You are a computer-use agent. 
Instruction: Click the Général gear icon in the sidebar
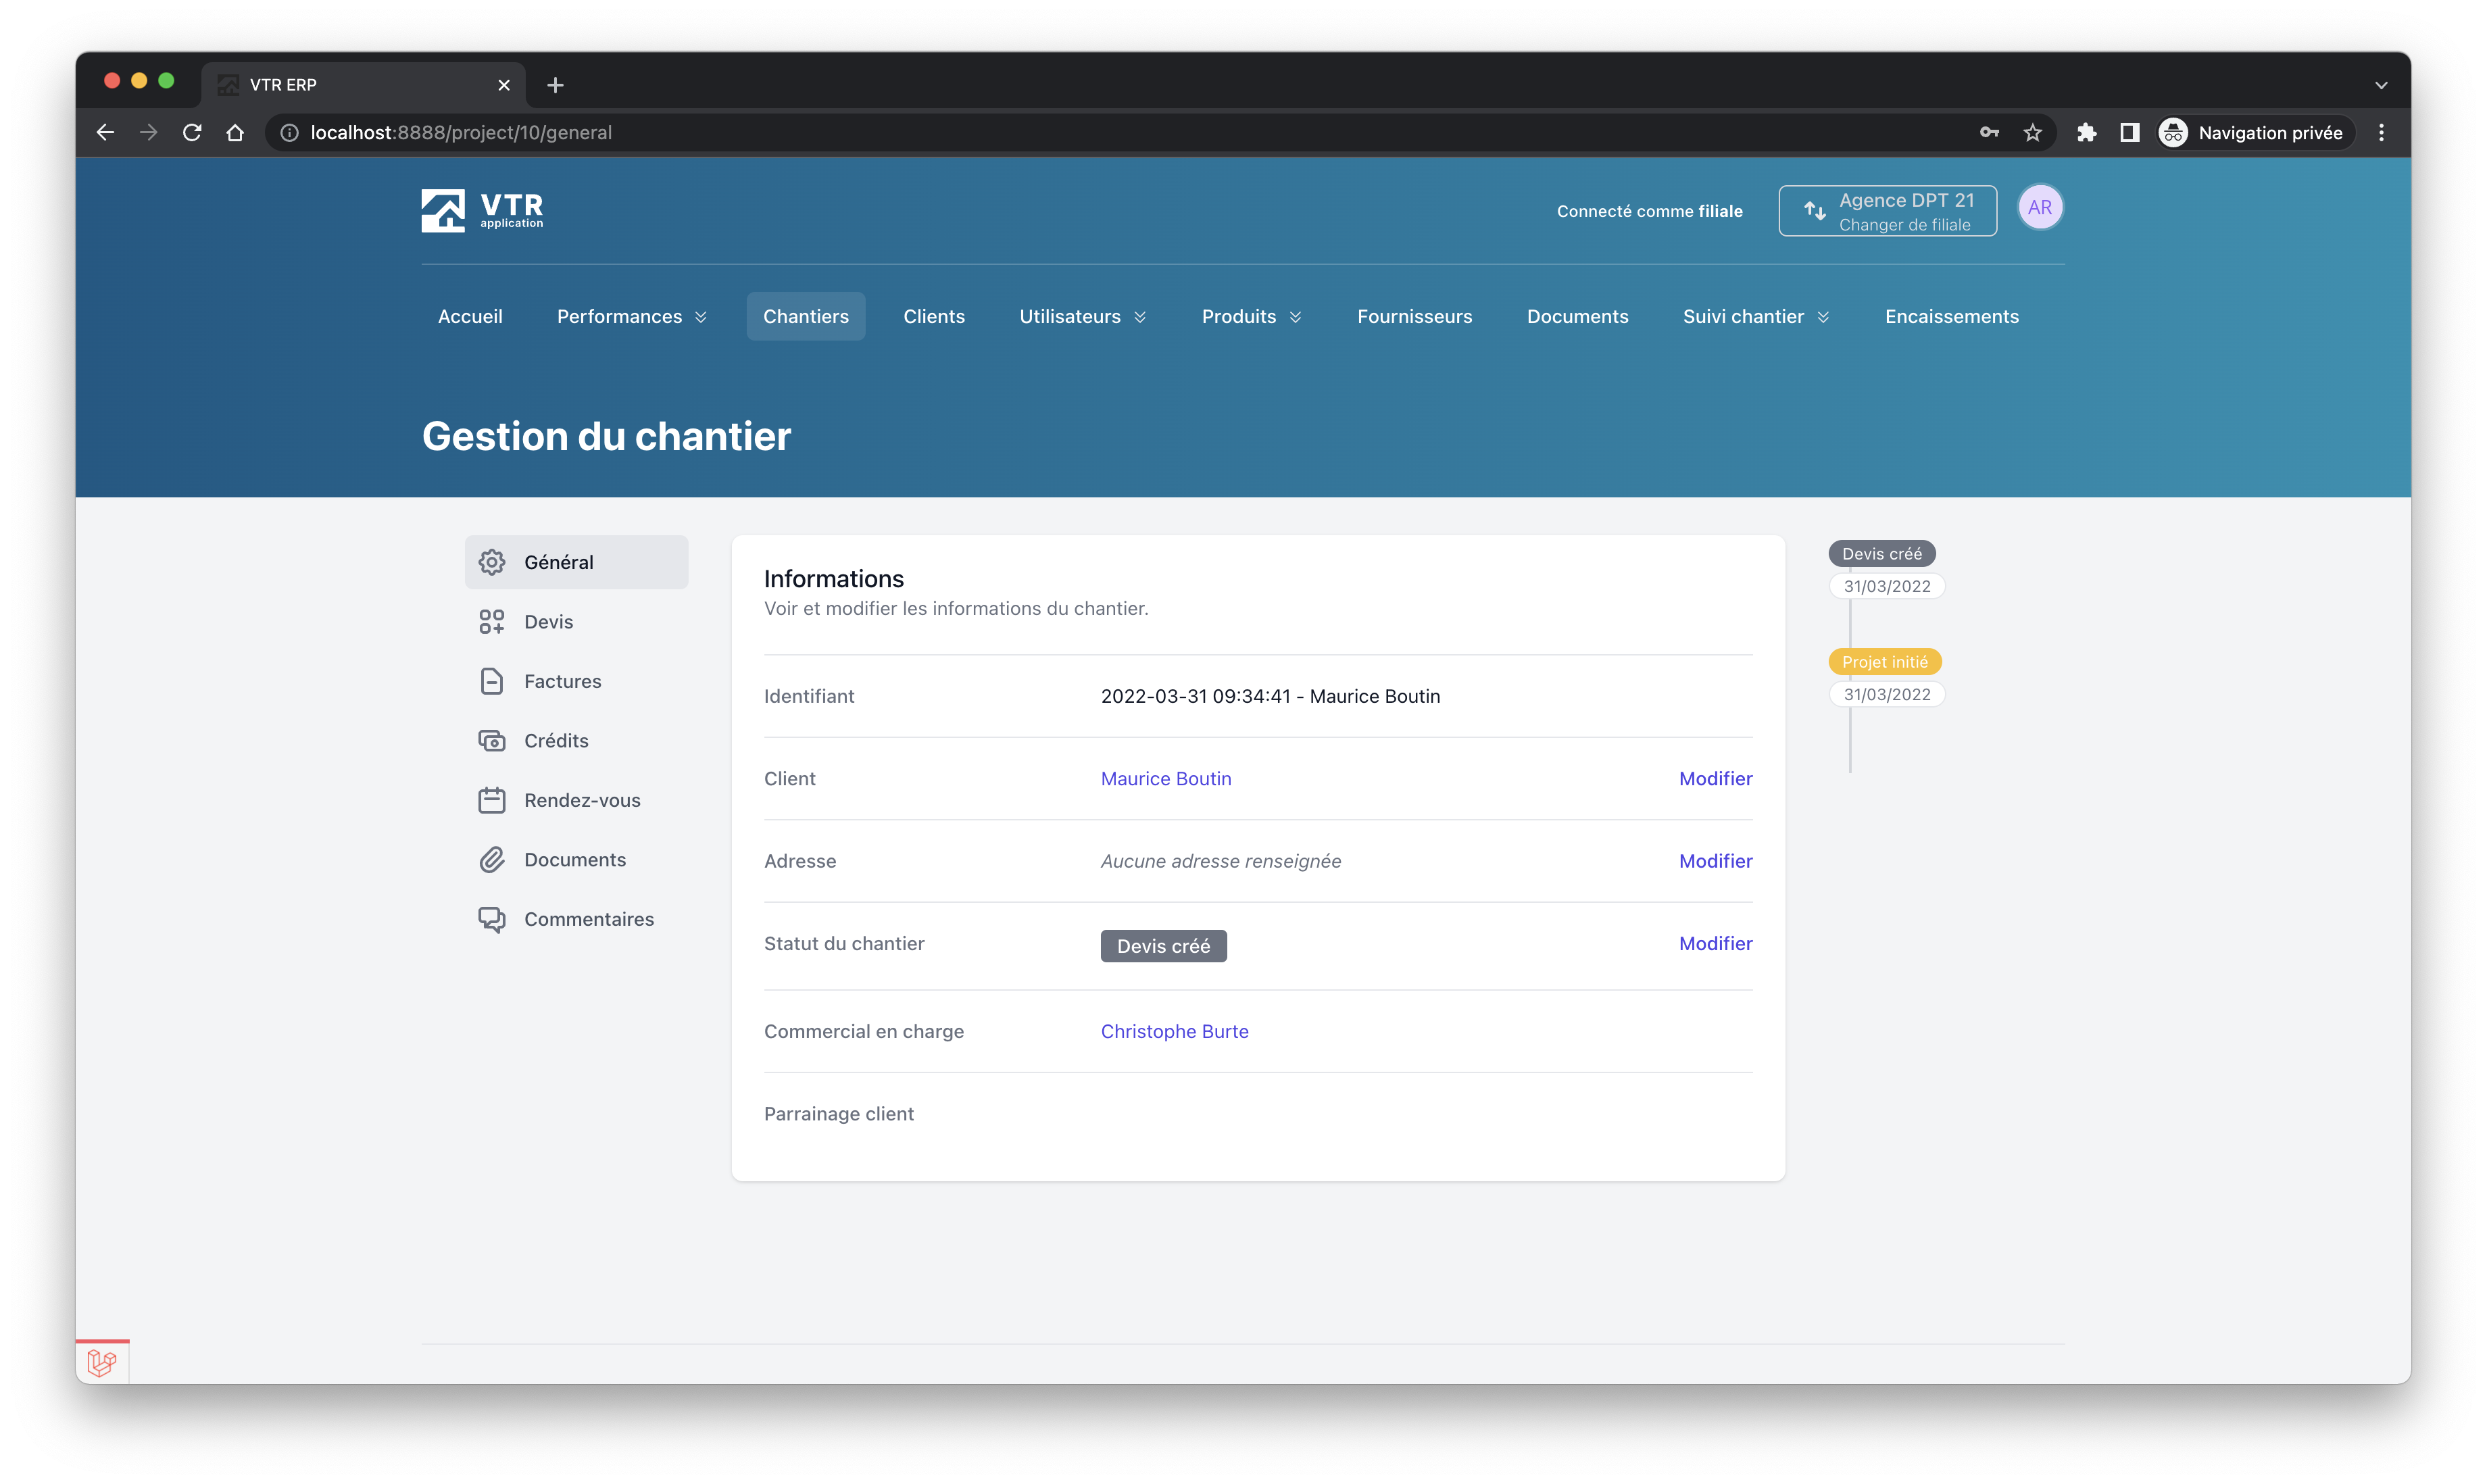click(x=492, y=562)
